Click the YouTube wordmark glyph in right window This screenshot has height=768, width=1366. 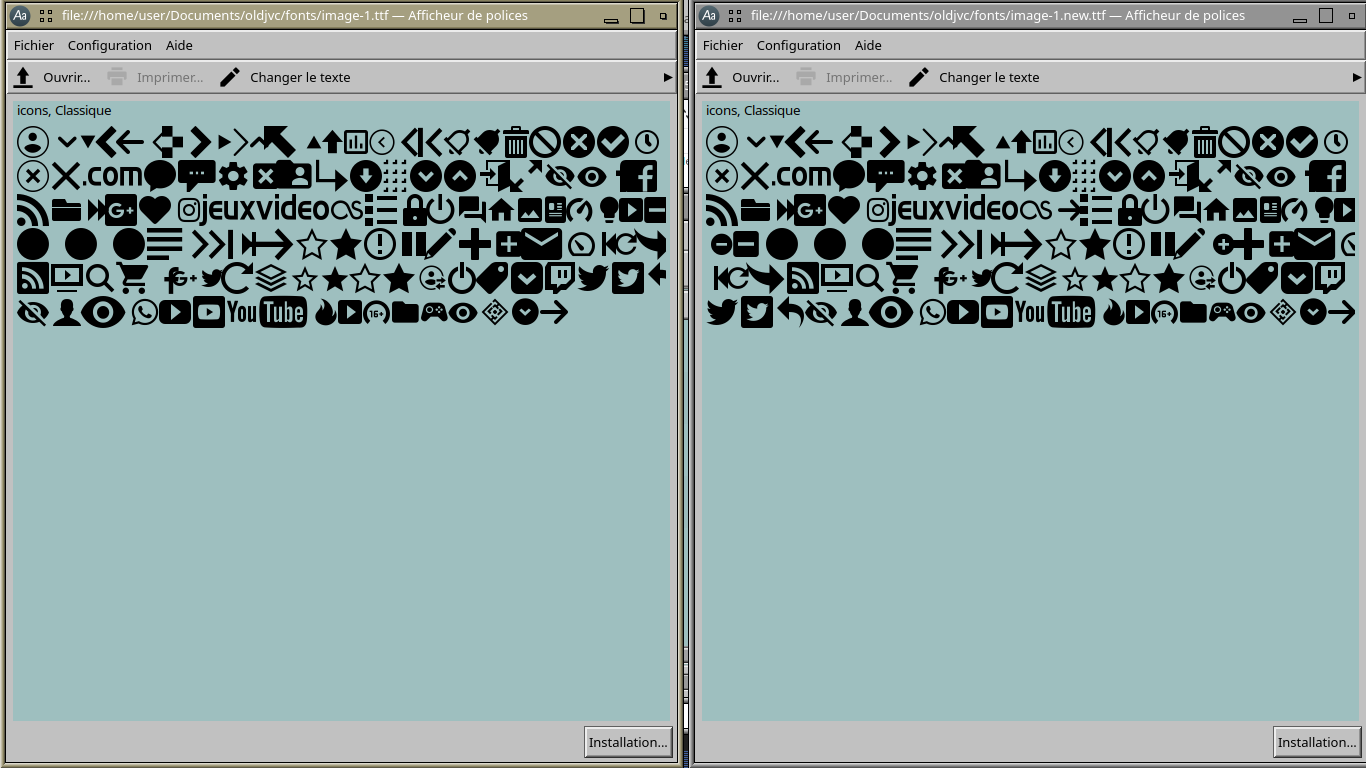[x=1054, y=312]
